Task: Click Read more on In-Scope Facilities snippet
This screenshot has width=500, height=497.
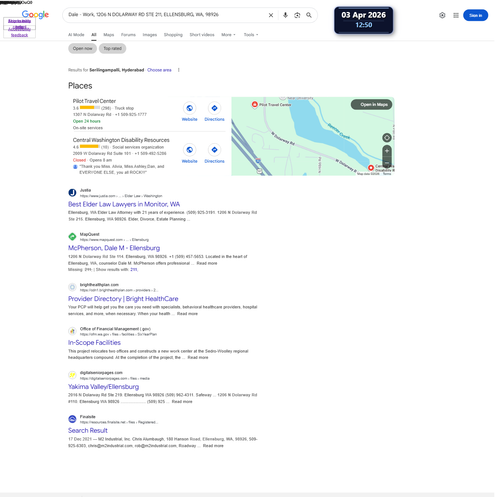Action: (x=198, y=357)
